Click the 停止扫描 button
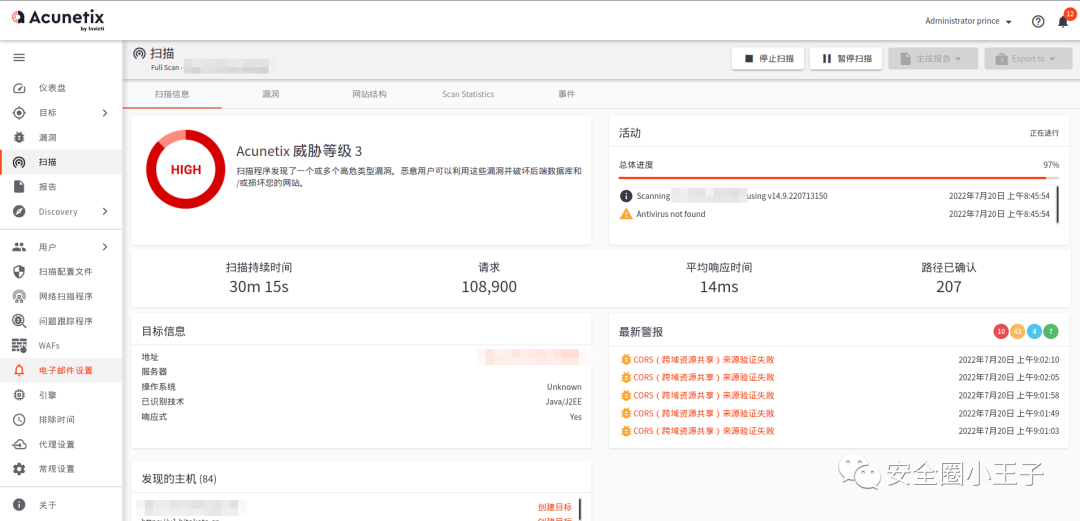Image resolution: width=1080 pixels, height=521 pixels. point(768,59)
